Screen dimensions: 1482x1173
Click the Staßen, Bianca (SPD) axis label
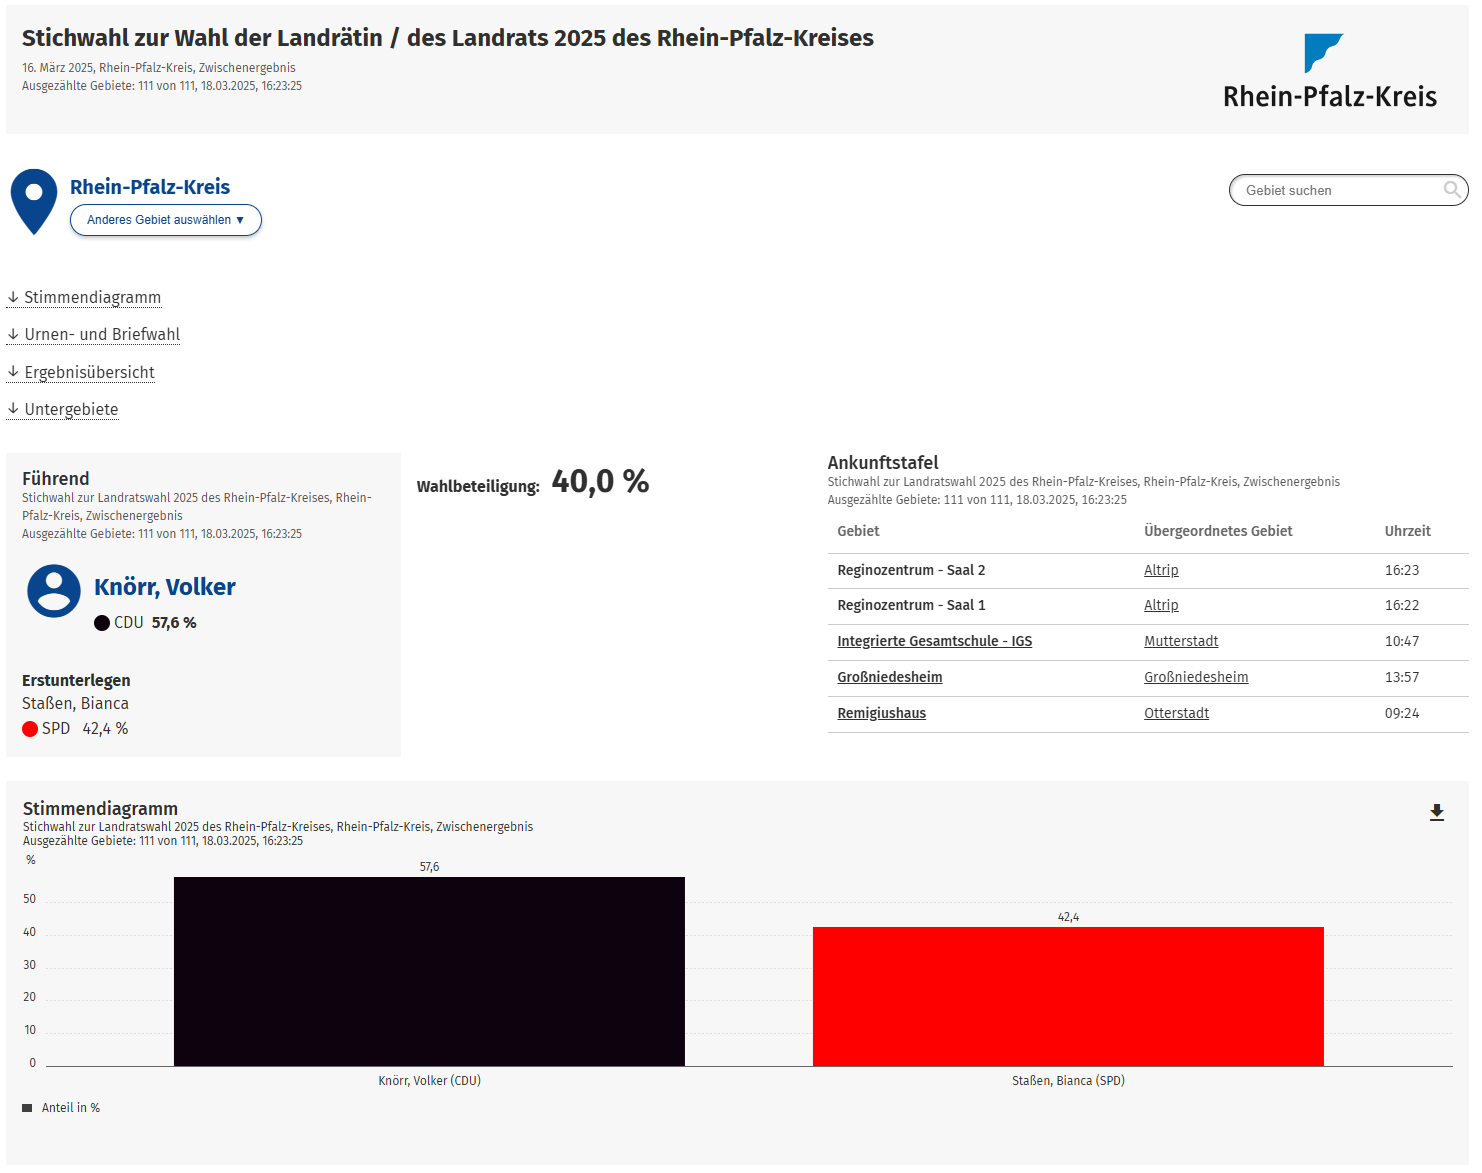[x=1068, y=1081]
